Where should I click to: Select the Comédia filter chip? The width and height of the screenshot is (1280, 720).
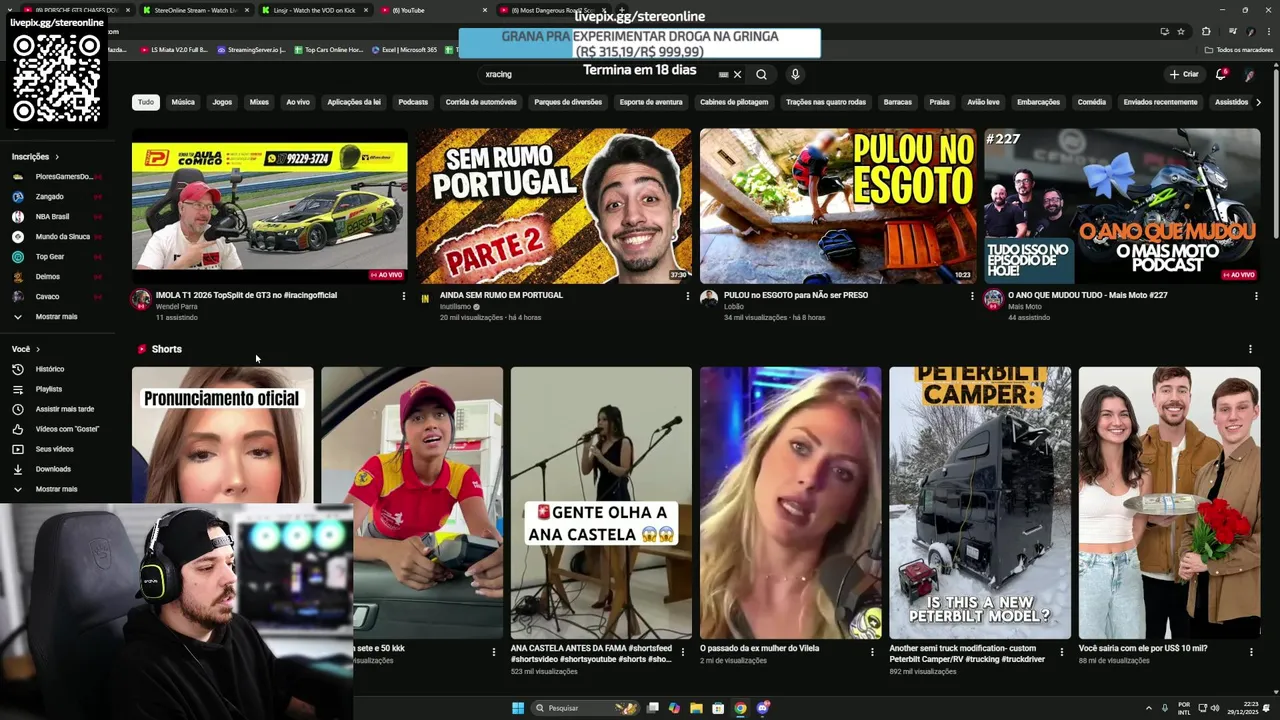pos(1092,102)
